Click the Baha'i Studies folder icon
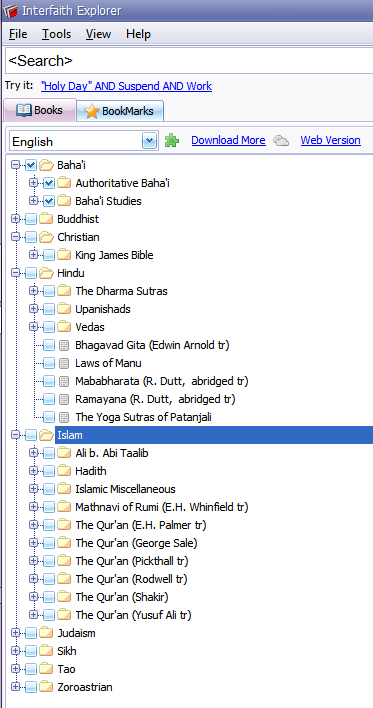Viewport: 373px width, 708px height. (x=64, y=201)
